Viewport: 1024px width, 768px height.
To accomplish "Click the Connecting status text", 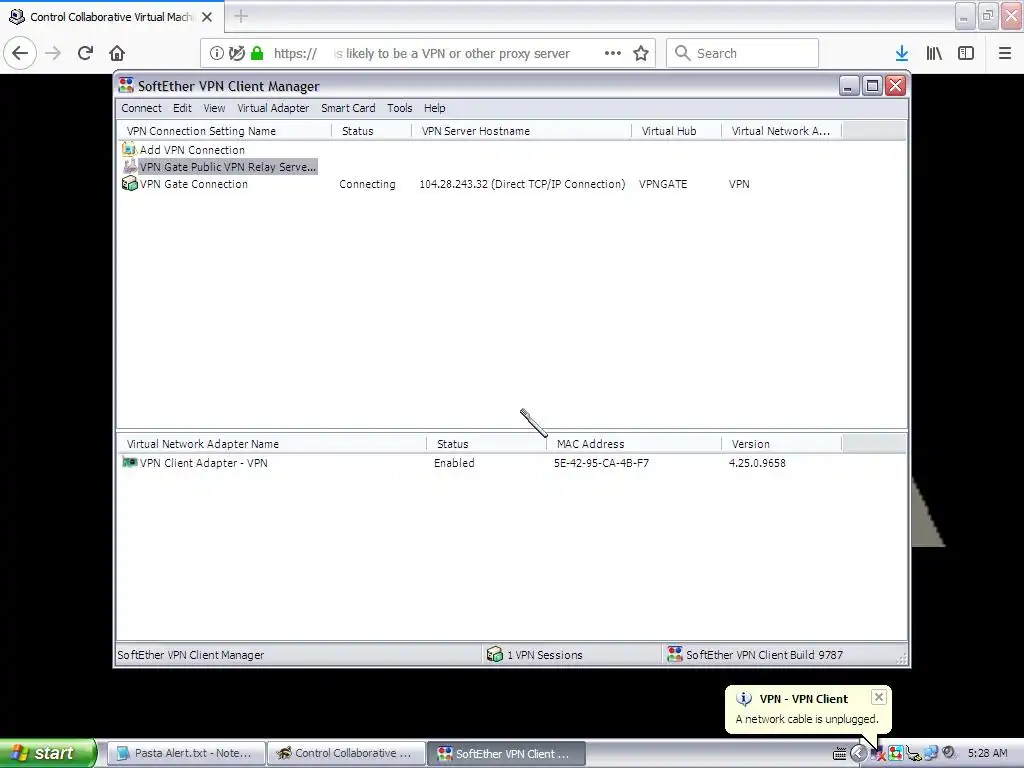I will (367, 184).
